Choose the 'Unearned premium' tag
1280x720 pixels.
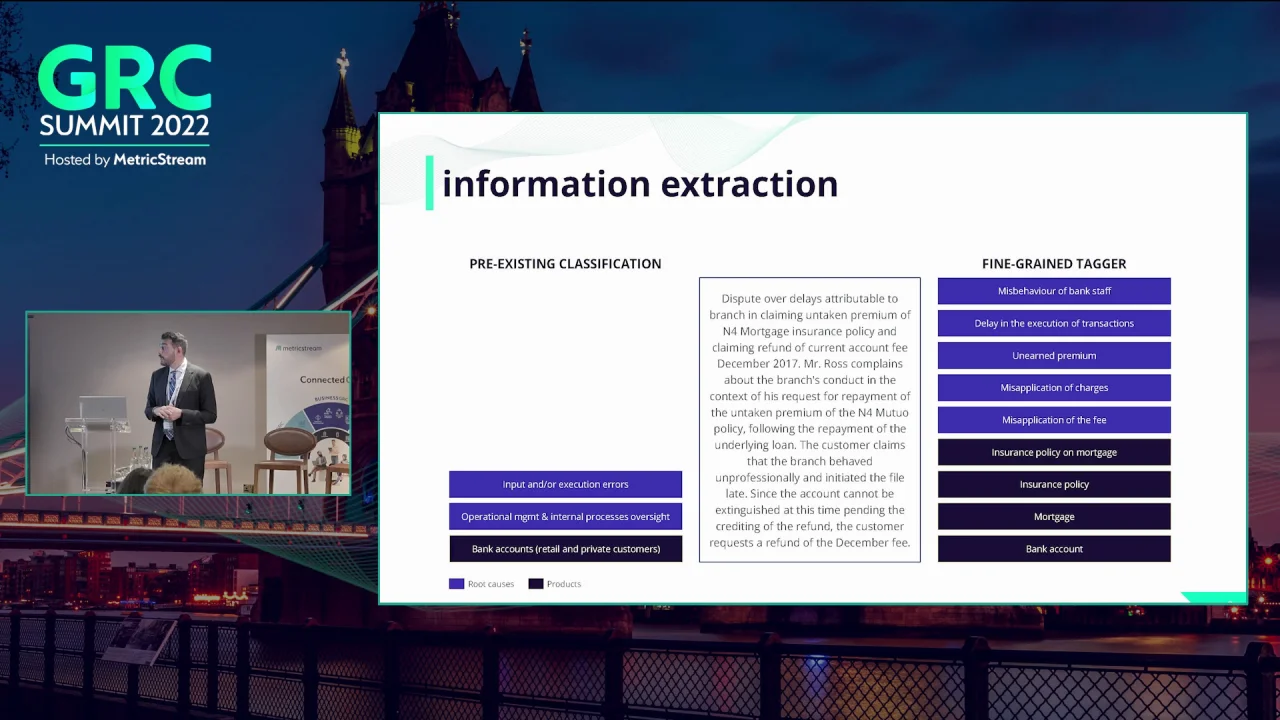click(1054, 356)
